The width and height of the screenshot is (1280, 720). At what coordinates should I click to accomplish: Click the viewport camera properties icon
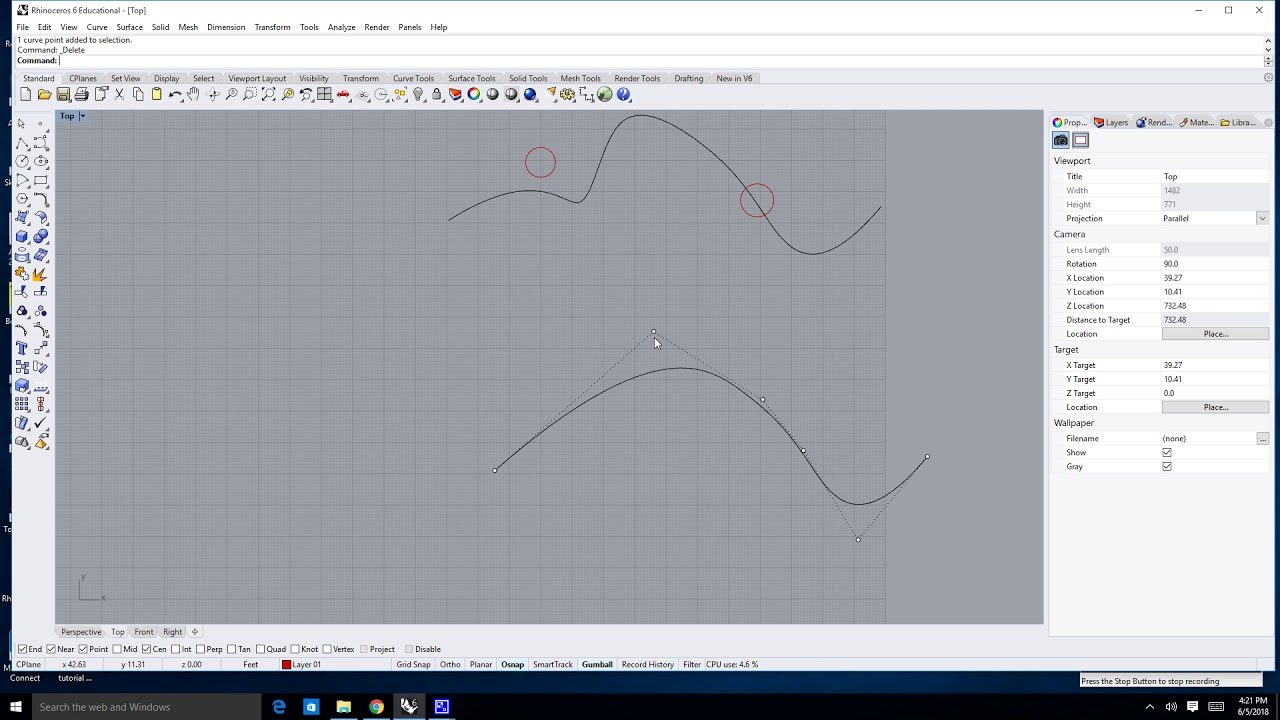pyautogui.click(x=1061, y=140)
